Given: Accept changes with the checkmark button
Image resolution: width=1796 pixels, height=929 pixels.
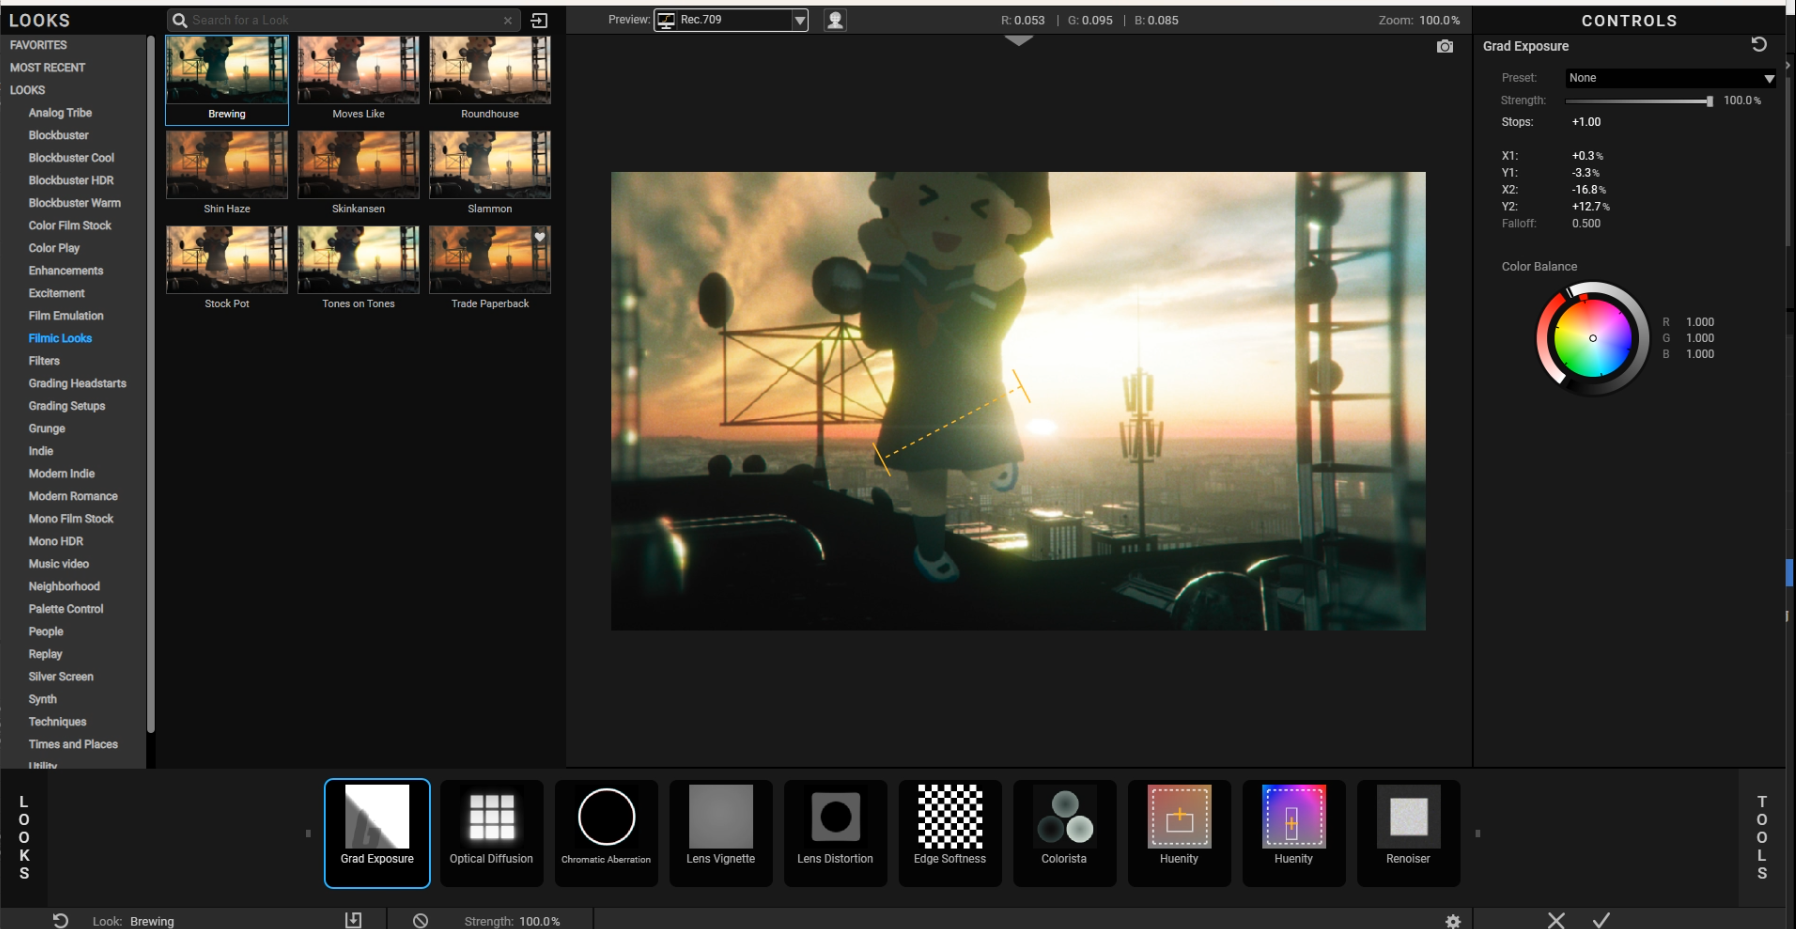Looking at the screenshot, I should (x=1601, y=920).
